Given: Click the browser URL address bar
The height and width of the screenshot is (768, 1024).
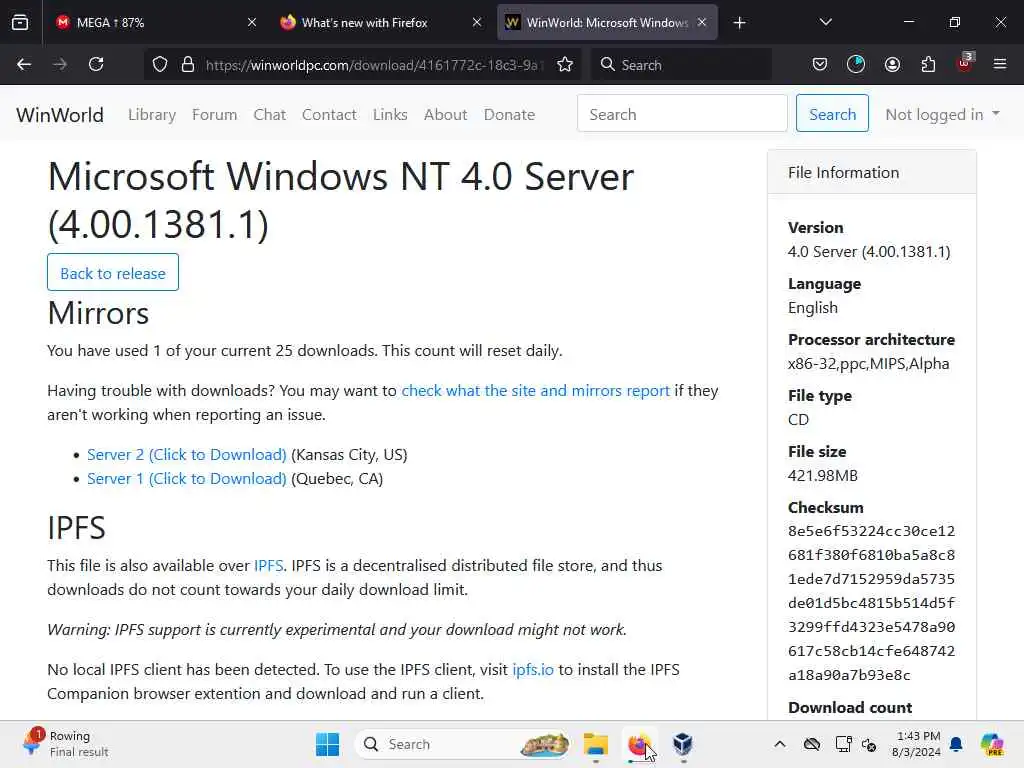Looking at the screenshot, I should click(372, 65).
